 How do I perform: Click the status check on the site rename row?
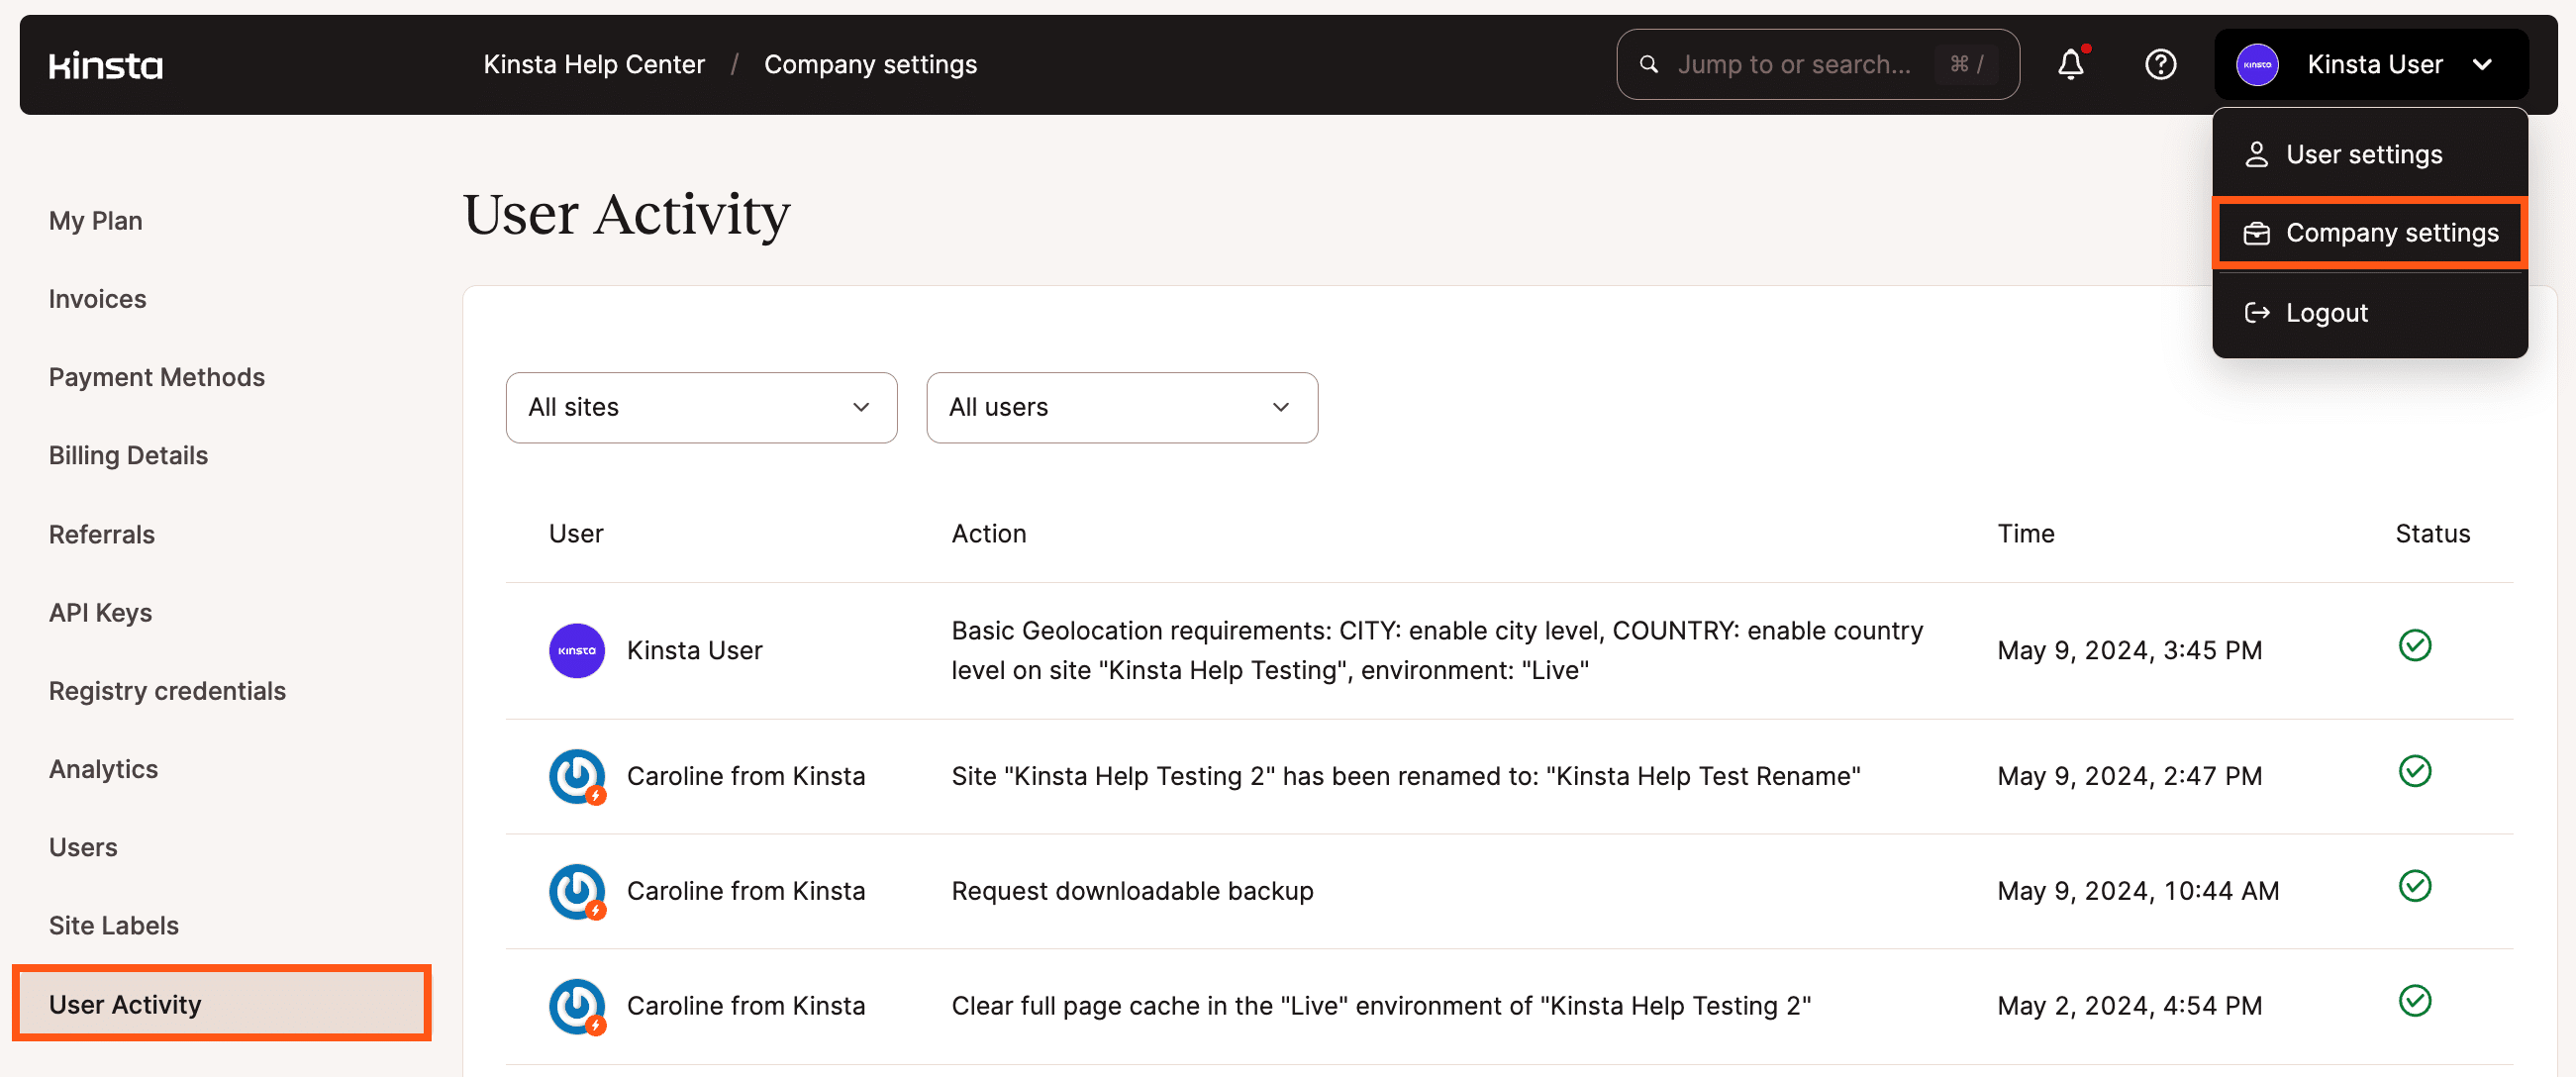[2414, 771]
